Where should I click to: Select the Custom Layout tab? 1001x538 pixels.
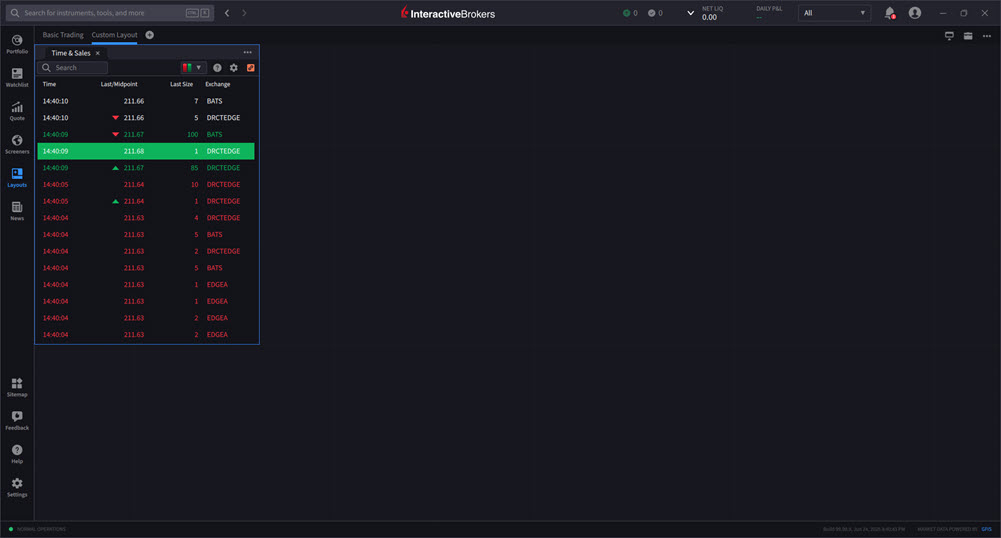(x=114, y=35)
